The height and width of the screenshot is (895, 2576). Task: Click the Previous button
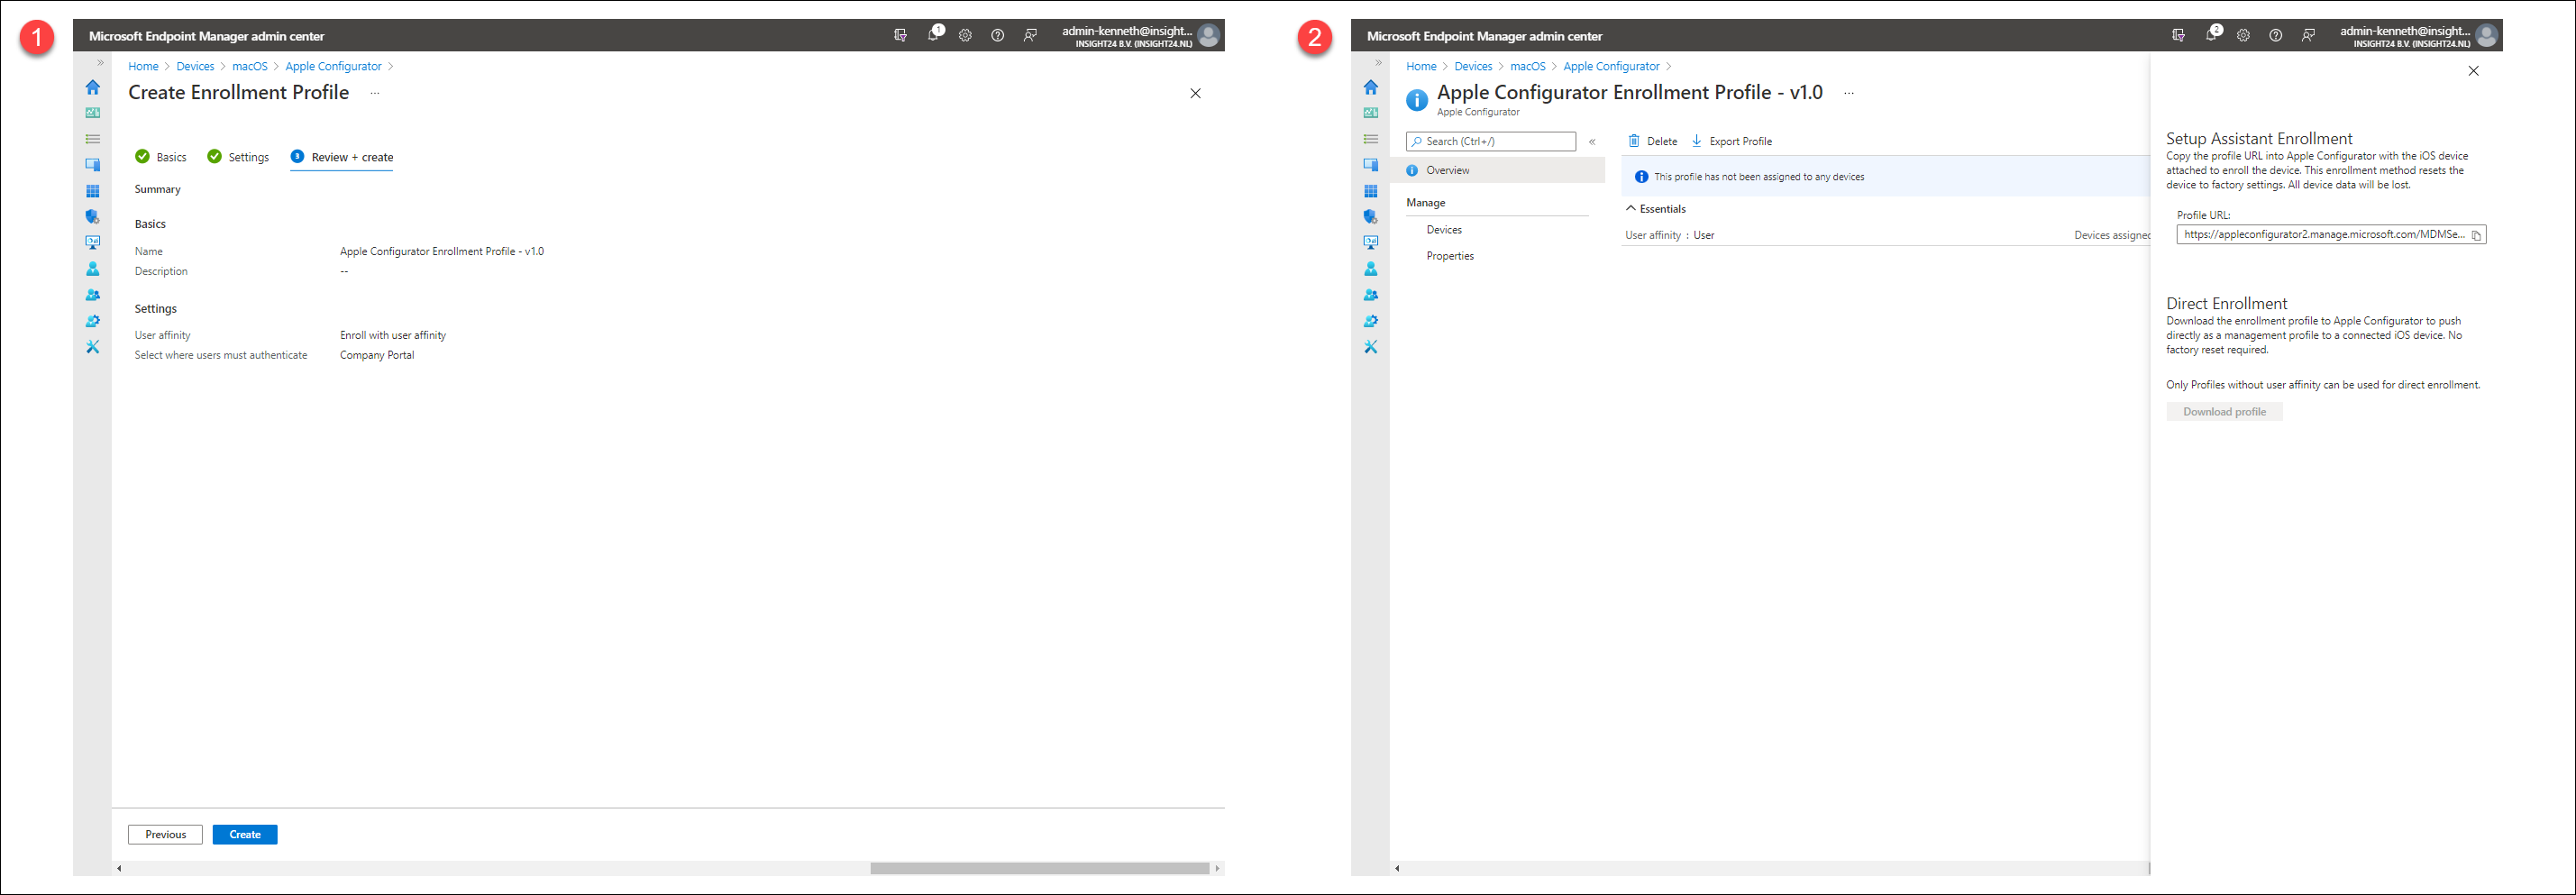coord(165,834)
